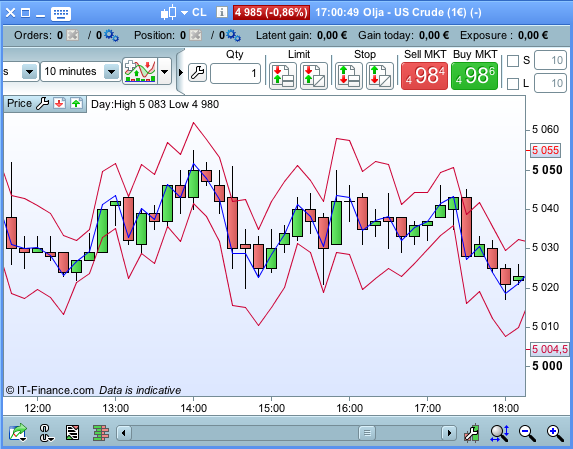The height and width of the screenshot is (449, 573).
Task: Place second Limit order with options icon
Action: (x=314, y=76)
